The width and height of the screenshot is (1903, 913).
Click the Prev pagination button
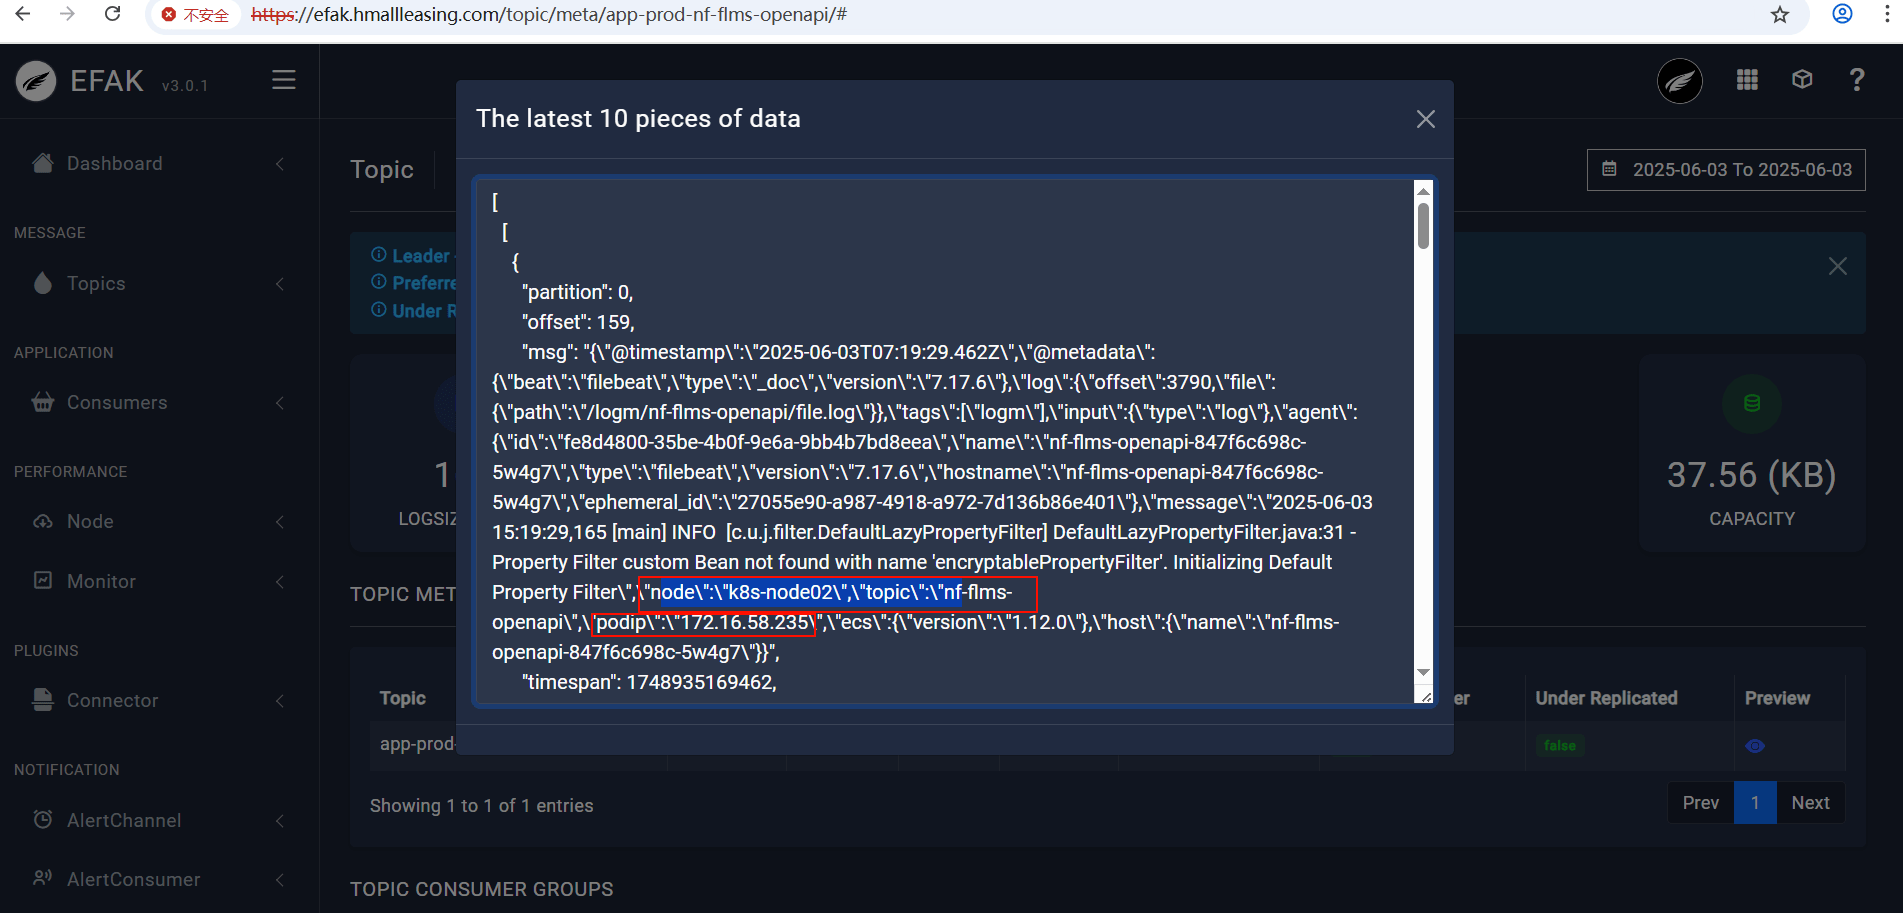[1700, 803]
